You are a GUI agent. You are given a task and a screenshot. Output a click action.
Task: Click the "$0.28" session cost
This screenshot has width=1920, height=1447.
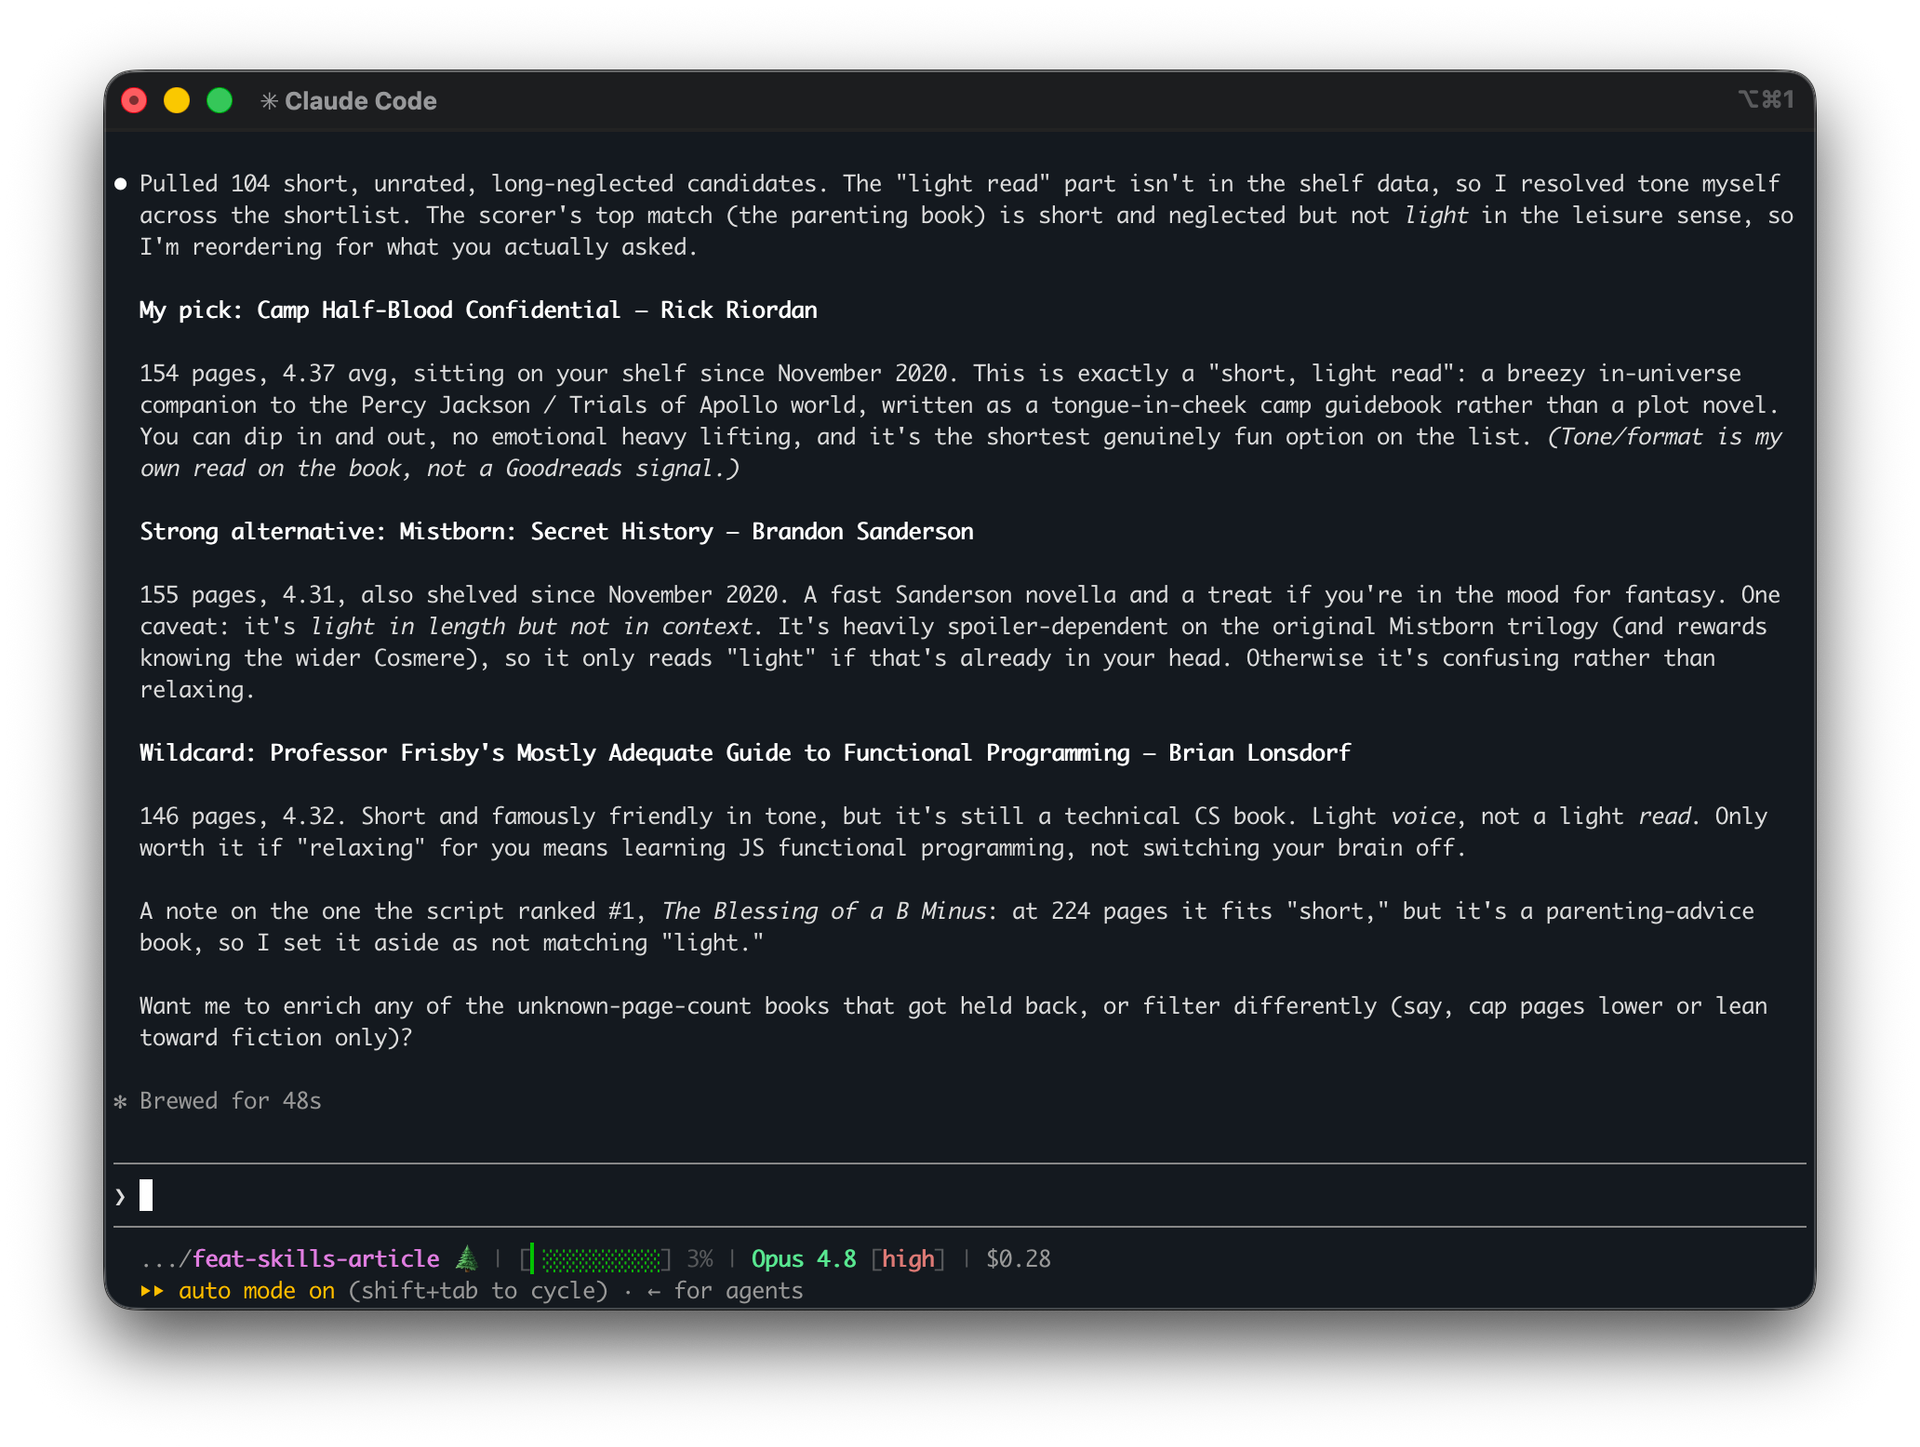click(x=1018, y=1259)
